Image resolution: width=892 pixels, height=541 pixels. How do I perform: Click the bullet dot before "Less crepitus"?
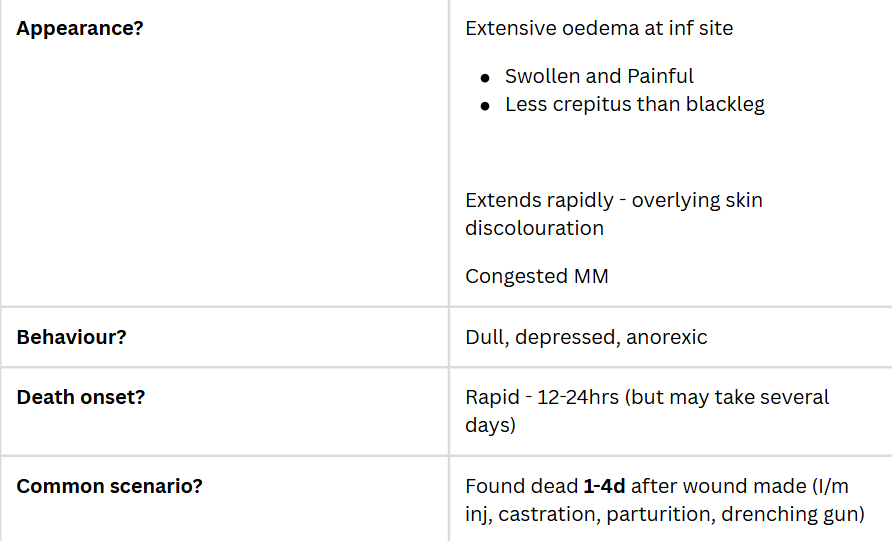click(x=485, y=105)
